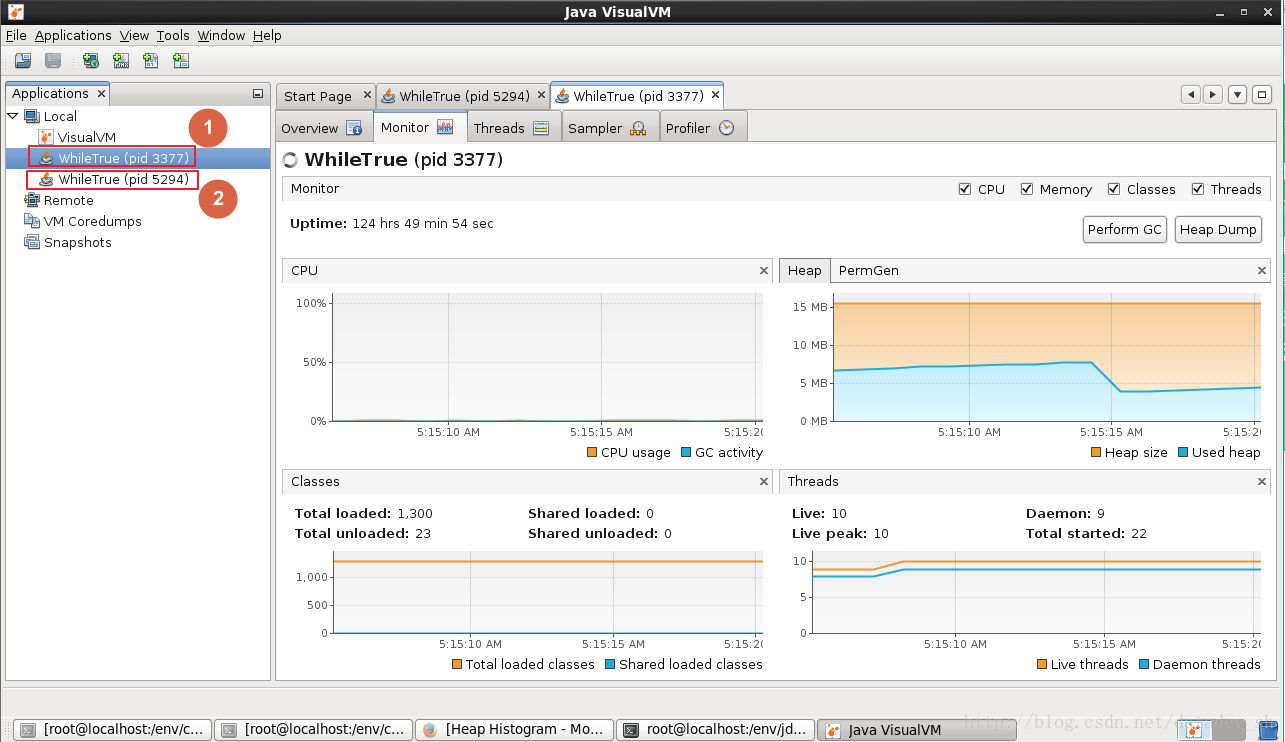Select the Heap tab
The image size is (1285, 742).
(x=805, y=270)
